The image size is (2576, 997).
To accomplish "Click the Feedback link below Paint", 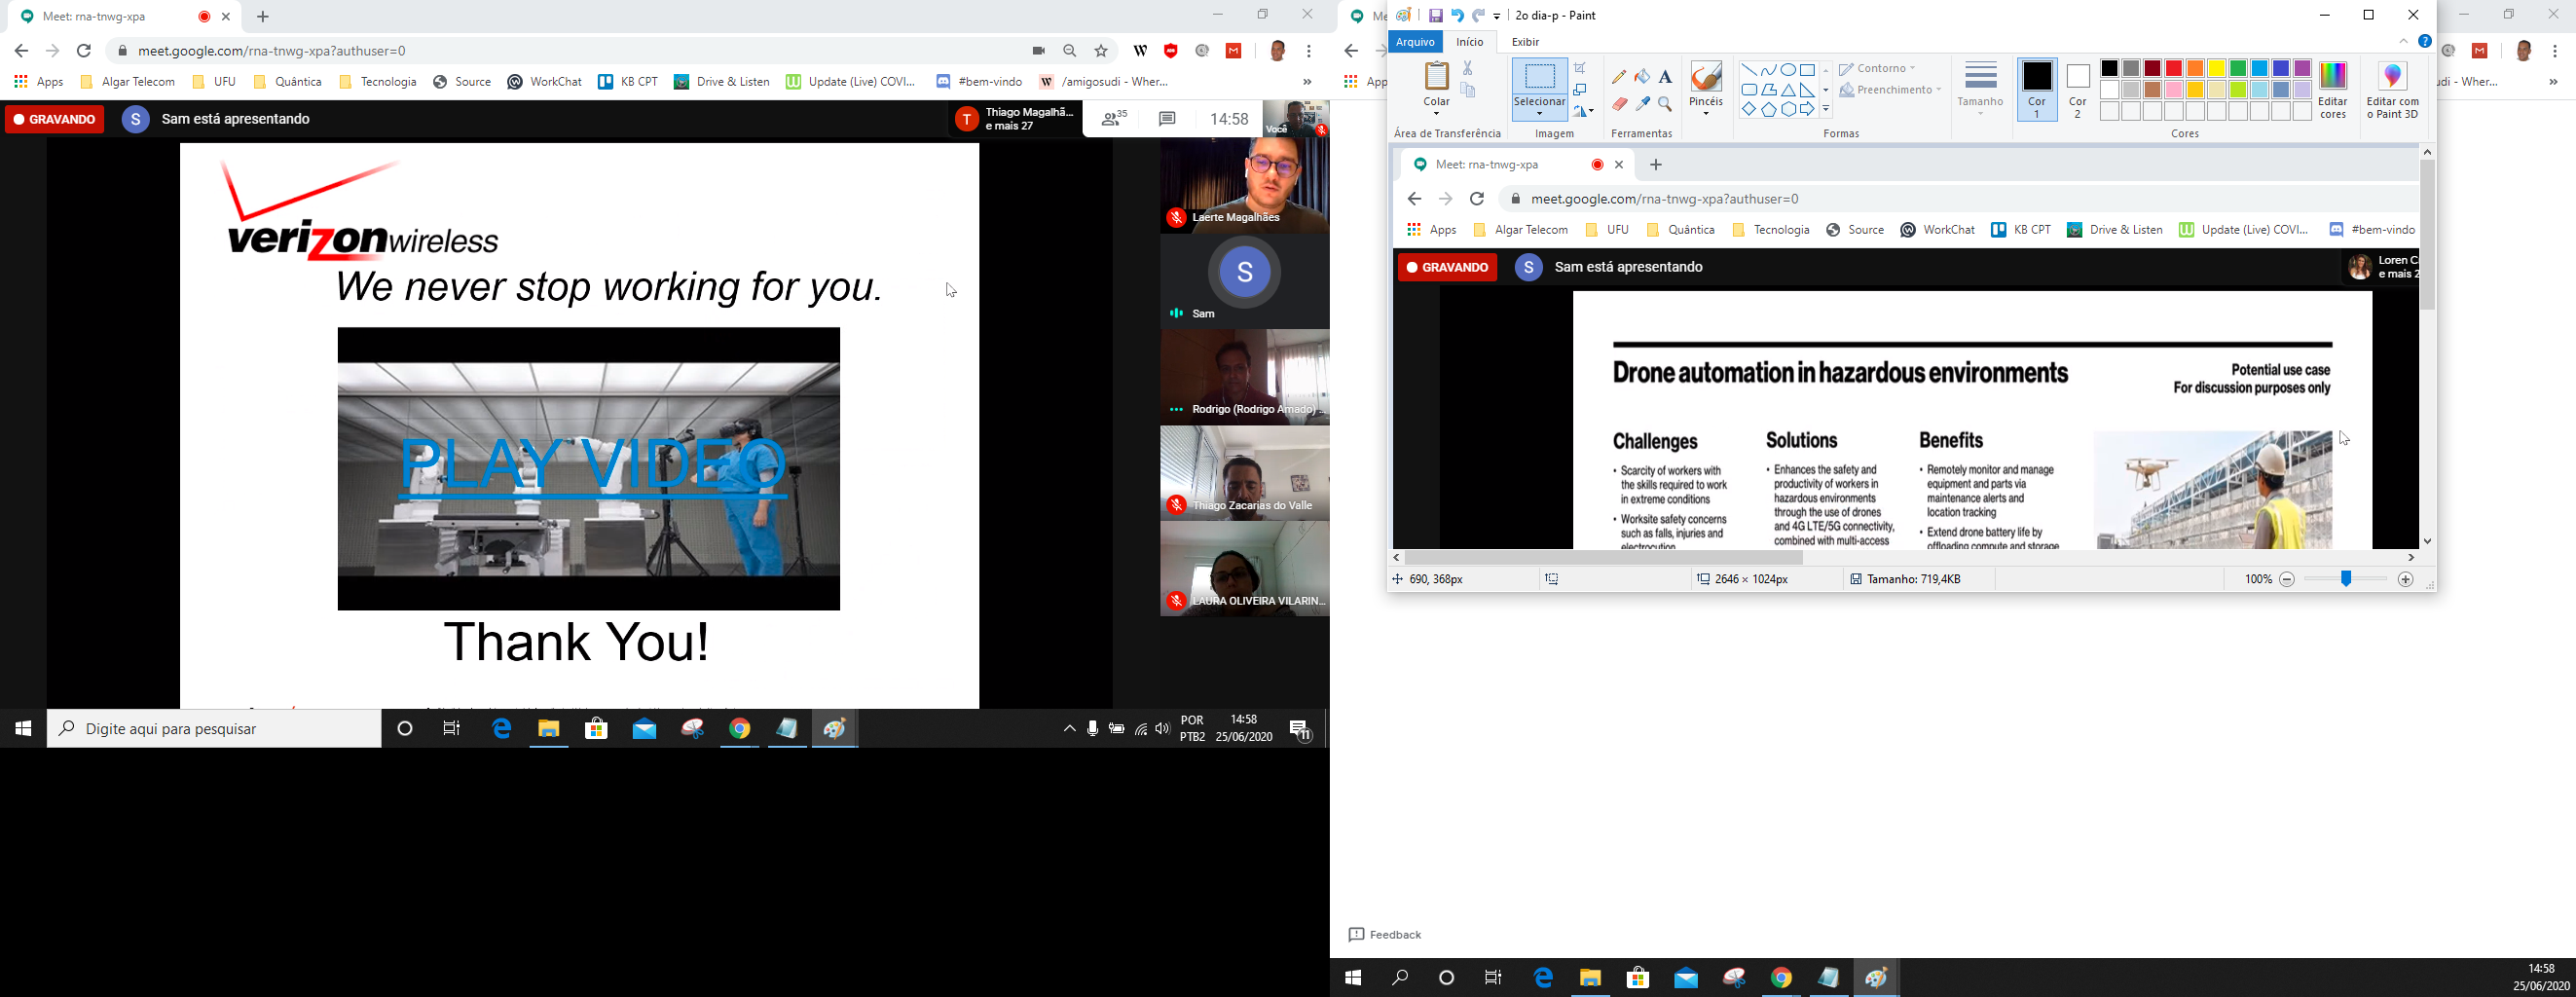I will pos(1386,935).
